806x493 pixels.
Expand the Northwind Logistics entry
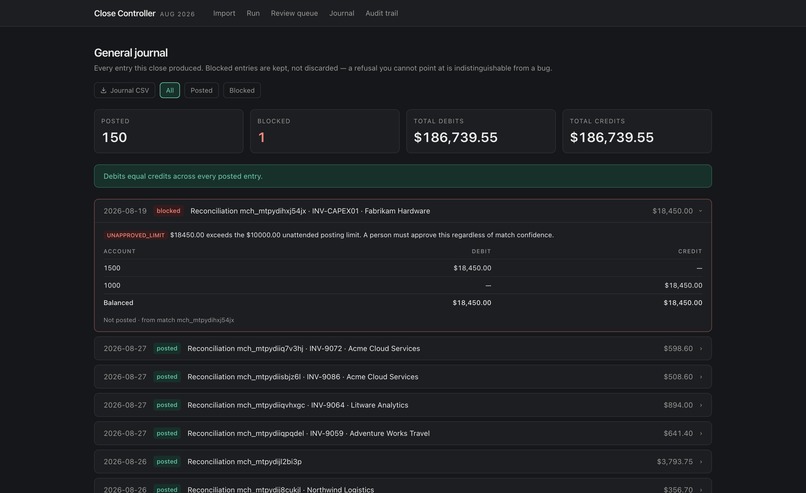pos(402,486)
